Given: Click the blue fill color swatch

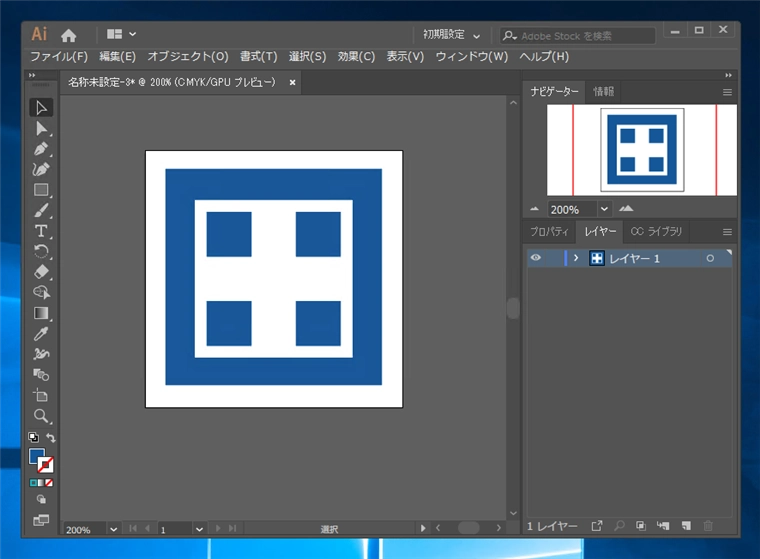Looking at the screenshot, I should pos(37,456).
